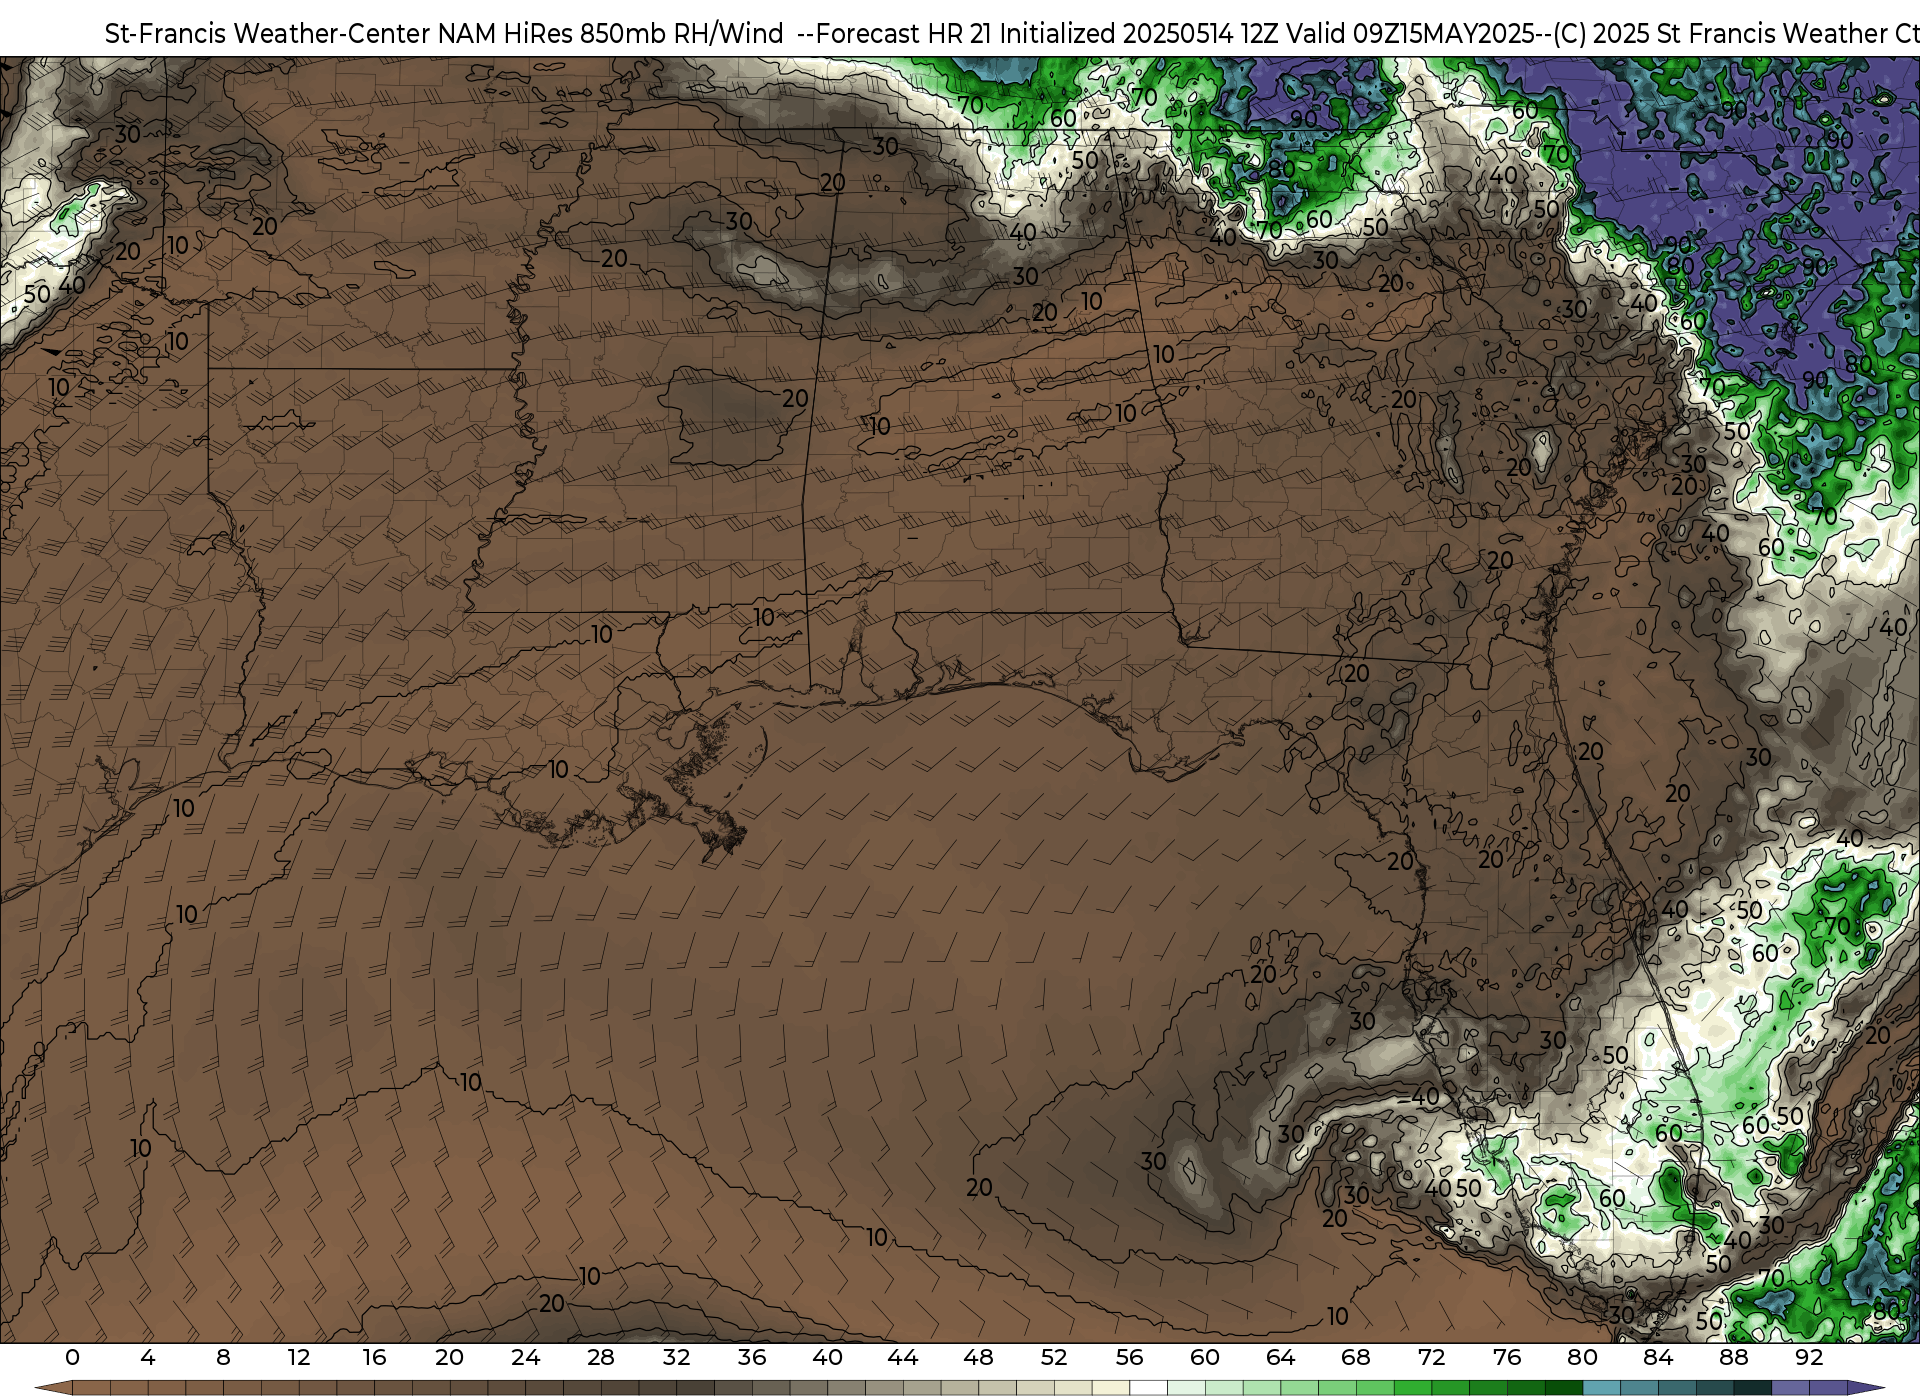Click the "(C) 2025 St Francis Weather" copyright text
Viewport: 1920px width, 1400px height.
coord(1720,34)
